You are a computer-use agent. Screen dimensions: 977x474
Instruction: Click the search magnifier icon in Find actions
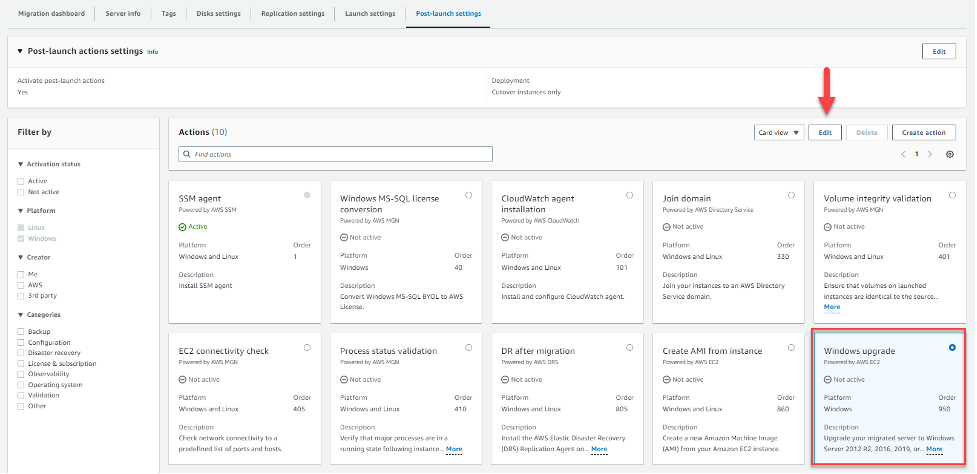tap(185, 154)
